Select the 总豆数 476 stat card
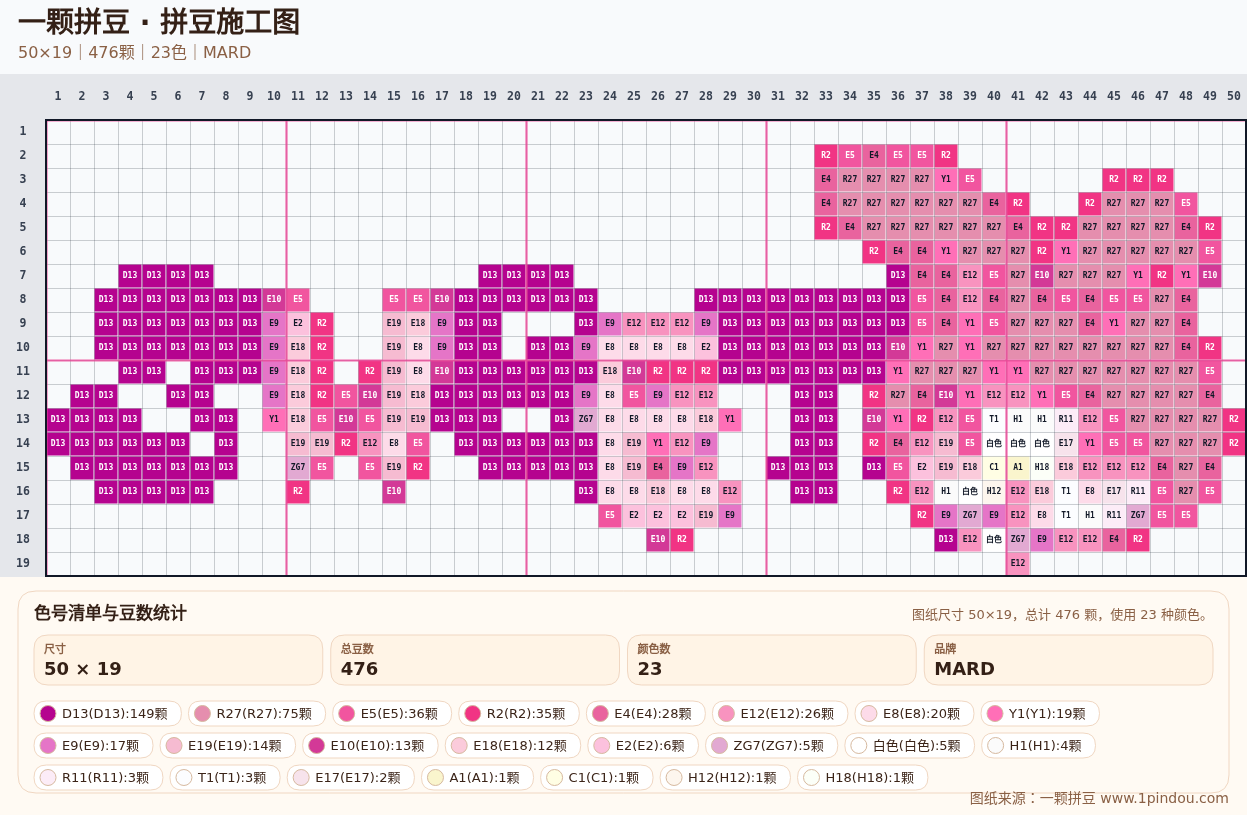This screenshot has width=1247, height=815. point(475,660)
